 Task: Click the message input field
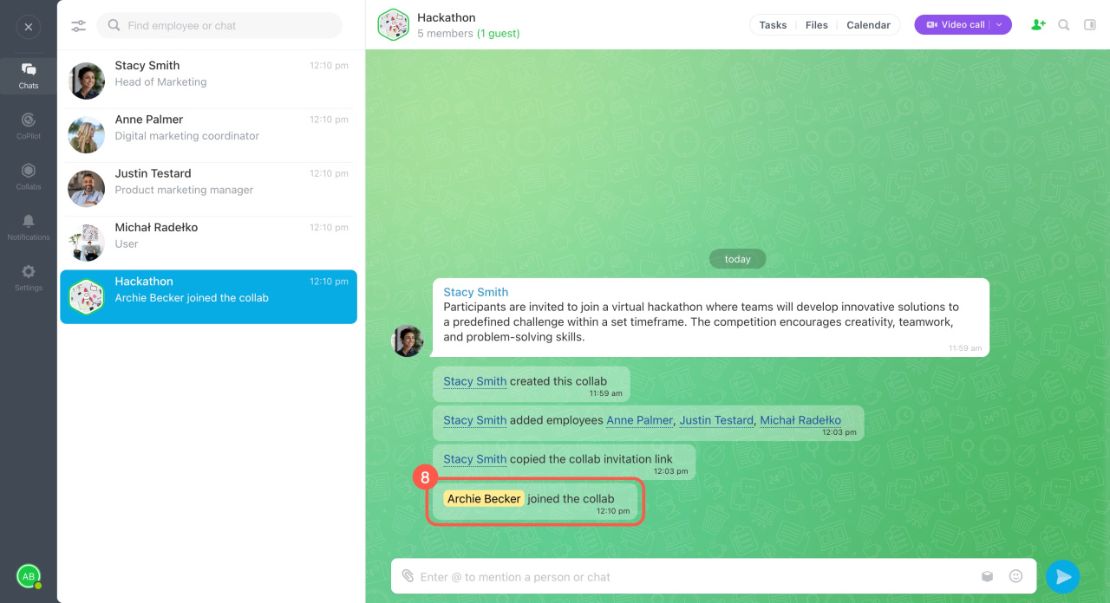coord(696,577)
